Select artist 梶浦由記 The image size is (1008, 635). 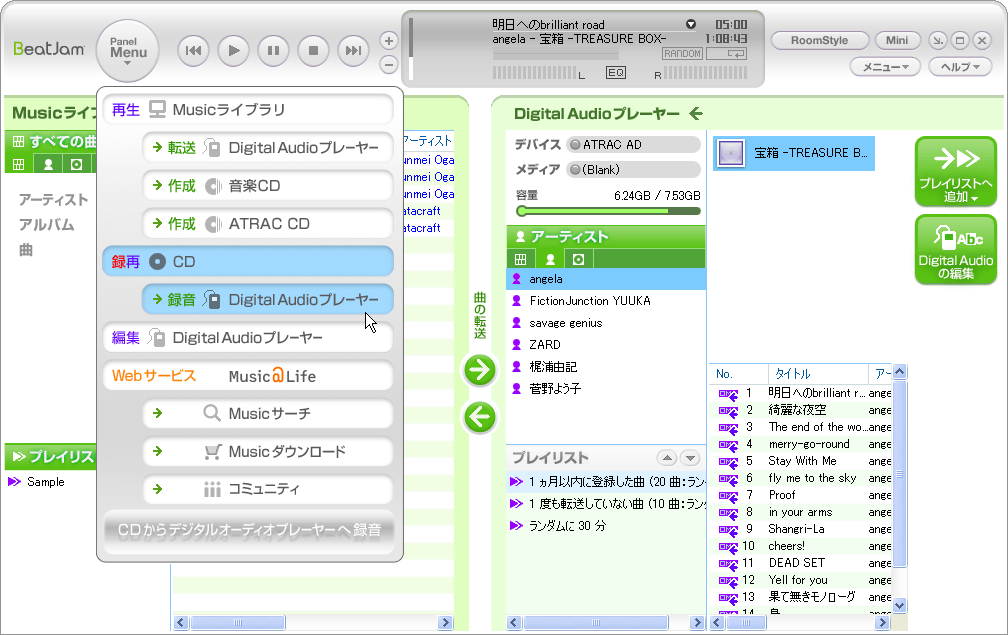(606, 366)
